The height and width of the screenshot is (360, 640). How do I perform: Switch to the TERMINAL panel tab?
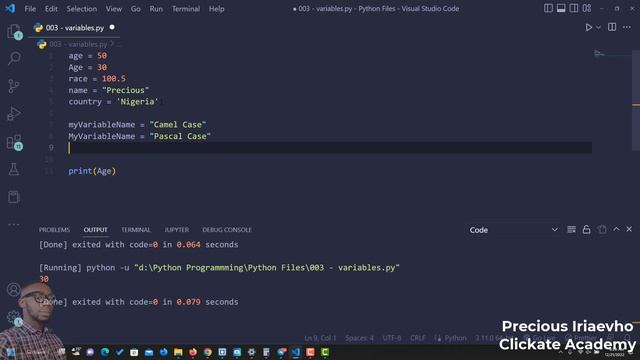click(x=136, y=230)
